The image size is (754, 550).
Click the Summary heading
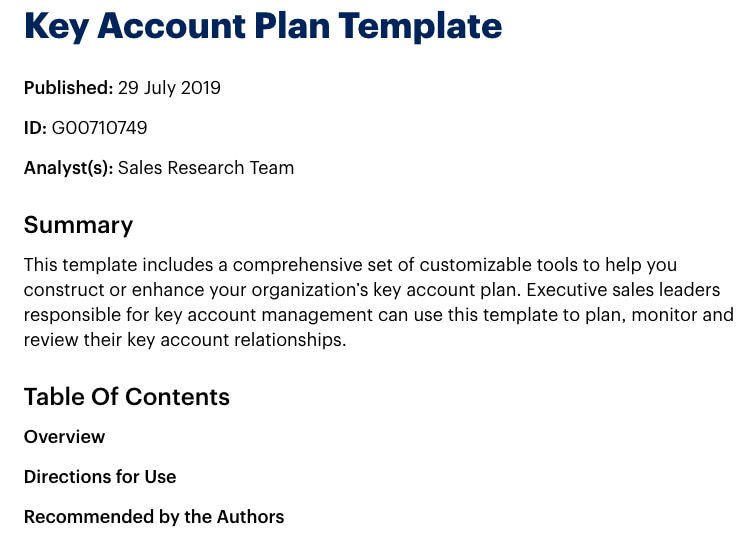coord(78,225)
